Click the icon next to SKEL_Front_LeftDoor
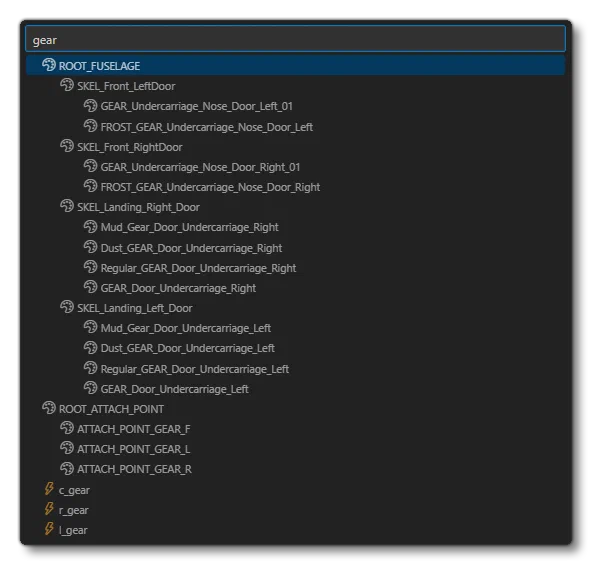 coord(67,85)
